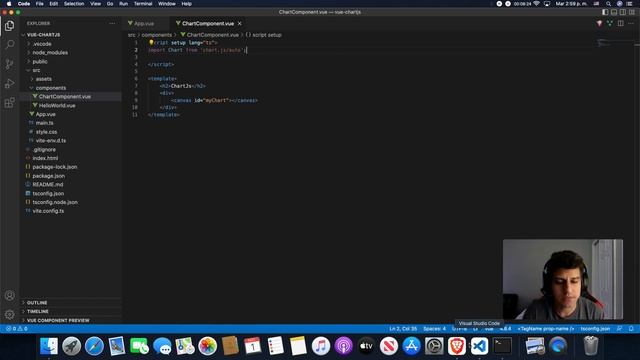Open the Selection menu
The height and width of the screenshot is (360, 640).
click(74, 4)
